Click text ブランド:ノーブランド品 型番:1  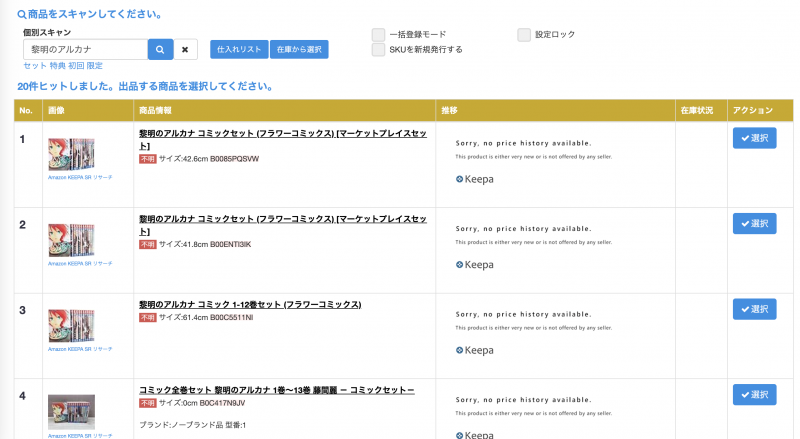click(192, 425)
